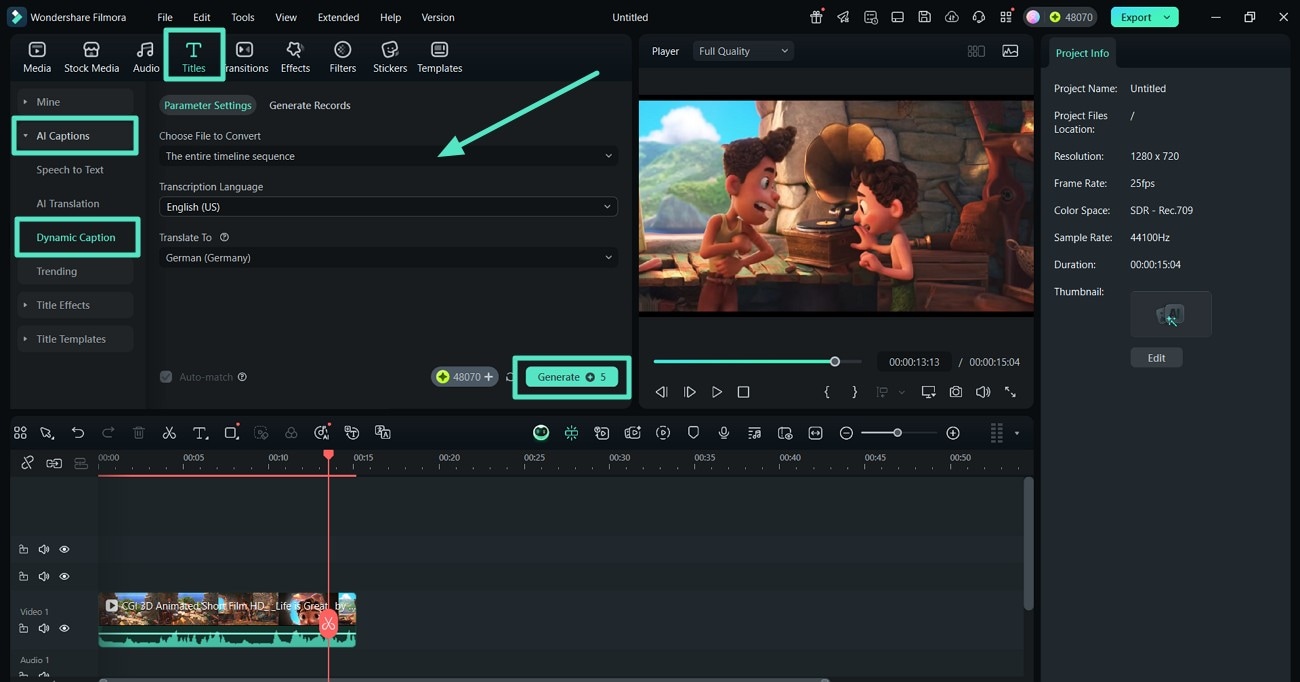Switch to the Generate Records tab
Screen dimensions: 1300x682
coord(310,105)
